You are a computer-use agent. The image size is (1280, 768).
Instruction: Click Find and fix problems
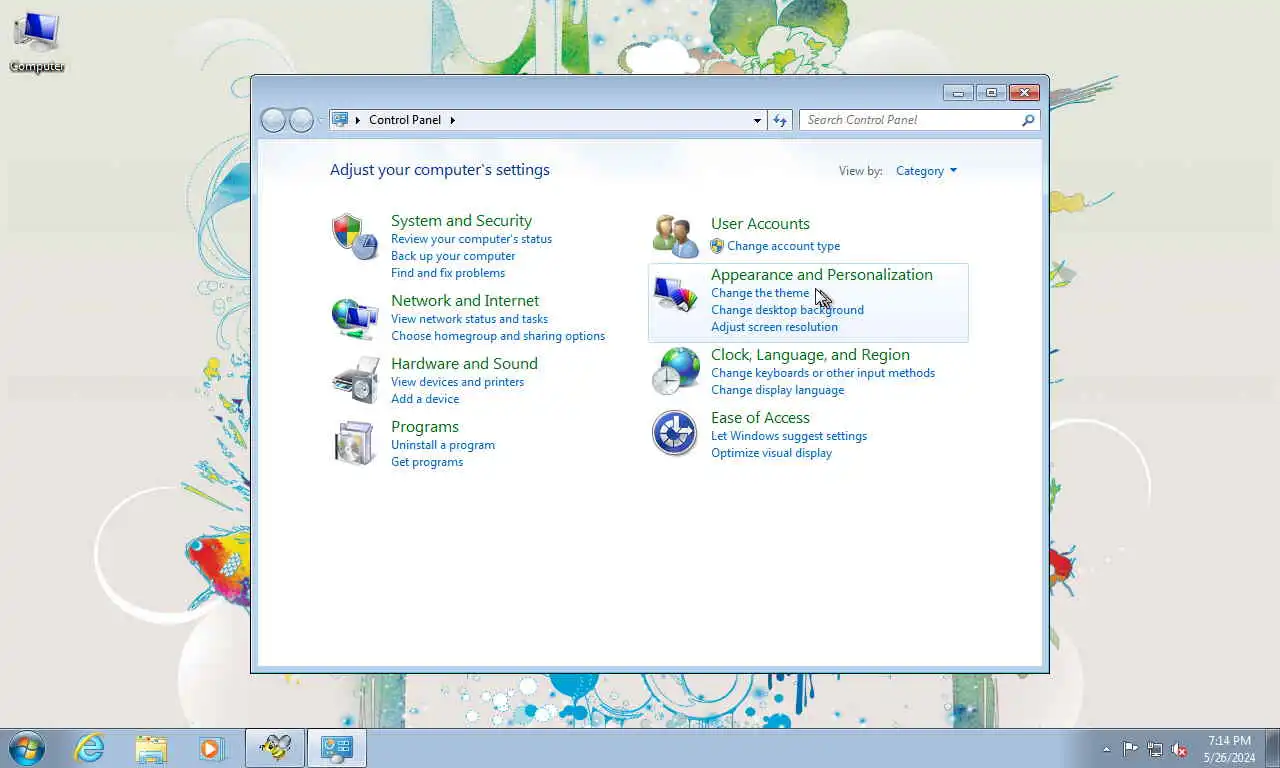click(448, 273)
